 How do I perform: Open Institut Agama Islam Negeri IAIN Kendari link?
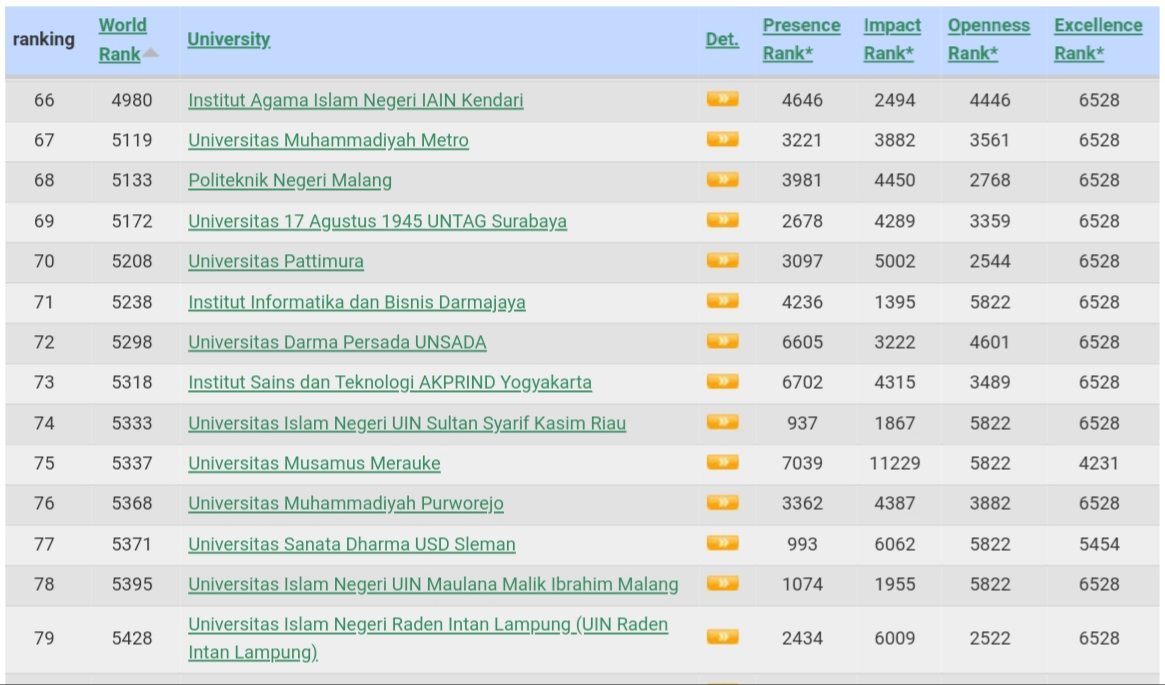point(355,100)
